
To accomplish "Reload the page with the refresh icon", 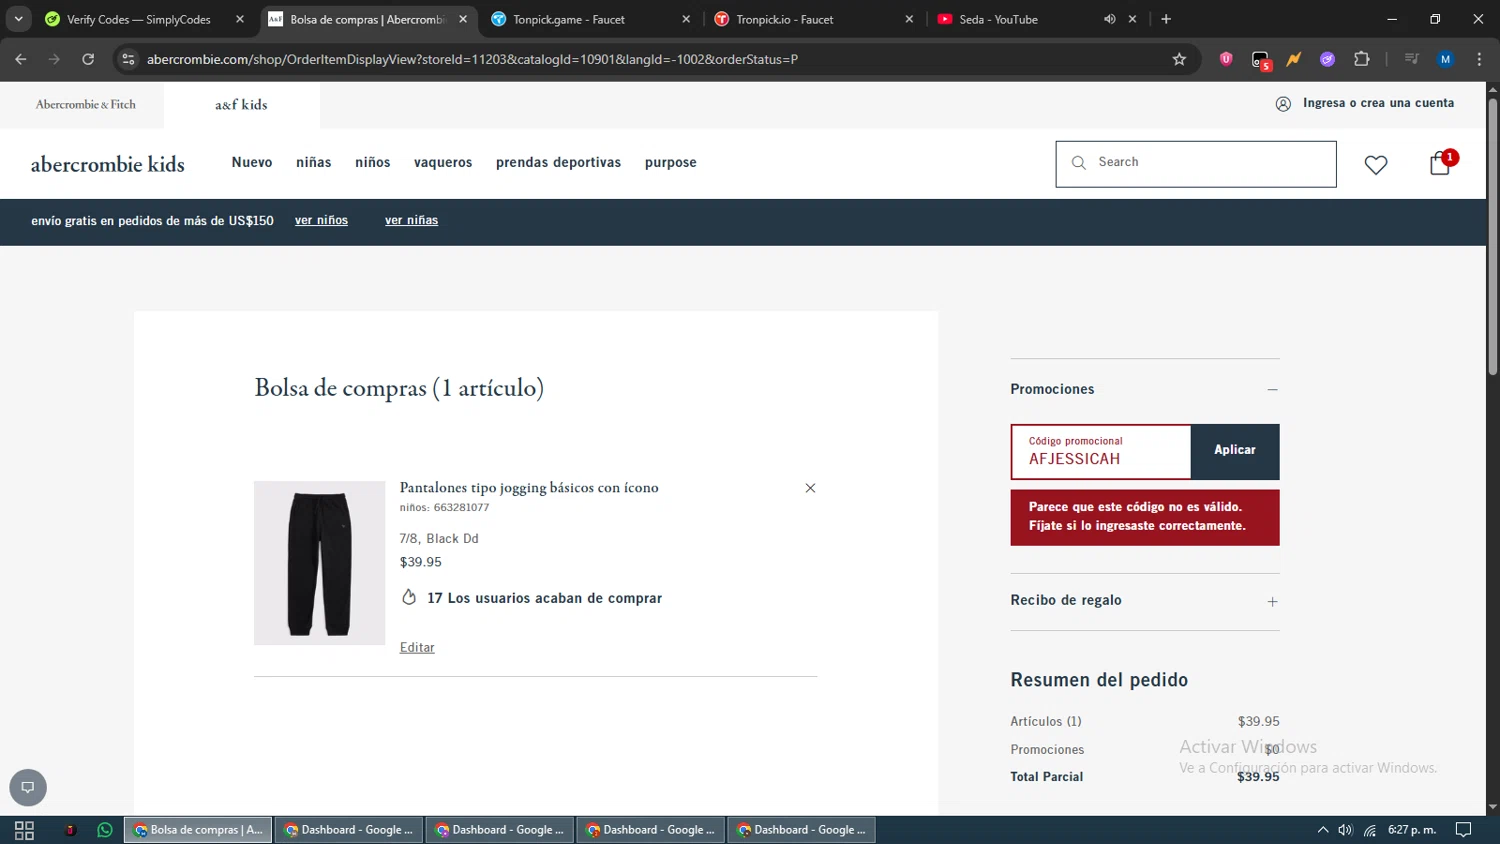I will (88, 59).
